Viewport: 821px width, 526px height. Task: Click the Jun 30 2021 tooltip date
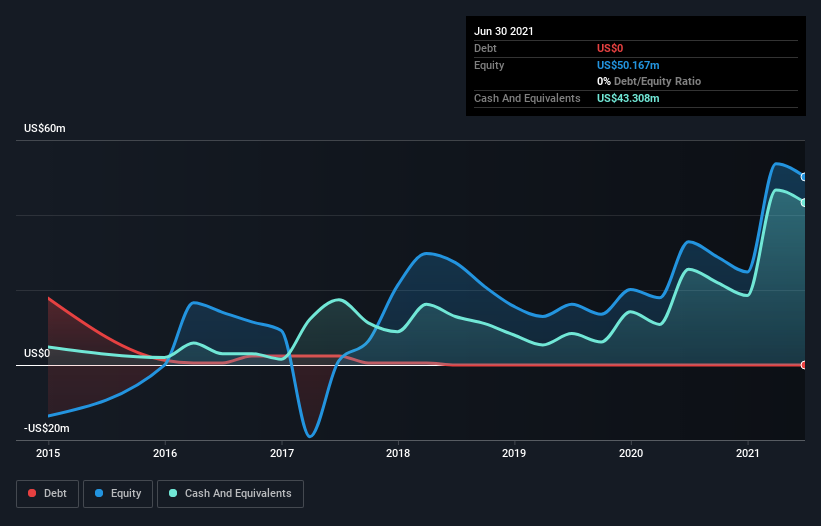point(504,31)
